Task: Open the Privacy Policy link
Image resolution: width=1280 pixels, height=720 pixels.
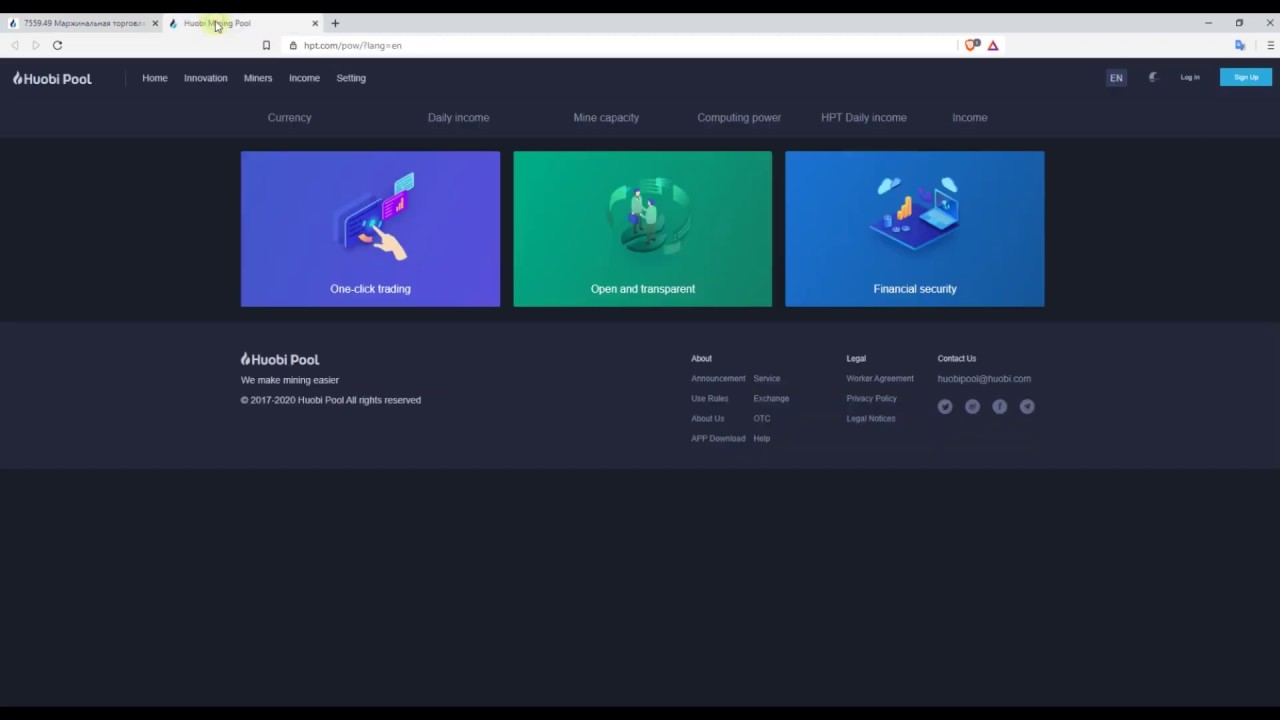Action: (872, 398)
